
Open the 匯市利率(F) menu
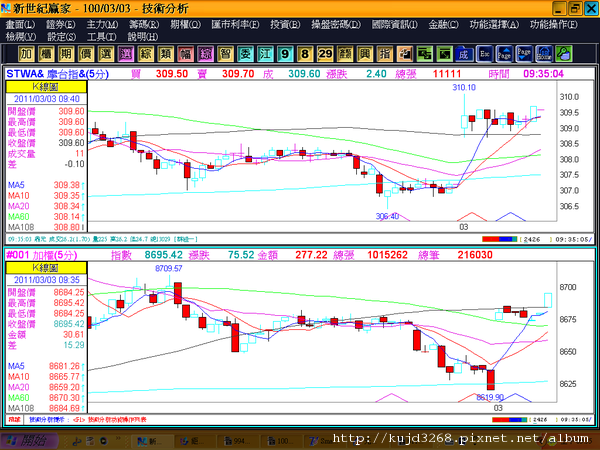(235, 24)
